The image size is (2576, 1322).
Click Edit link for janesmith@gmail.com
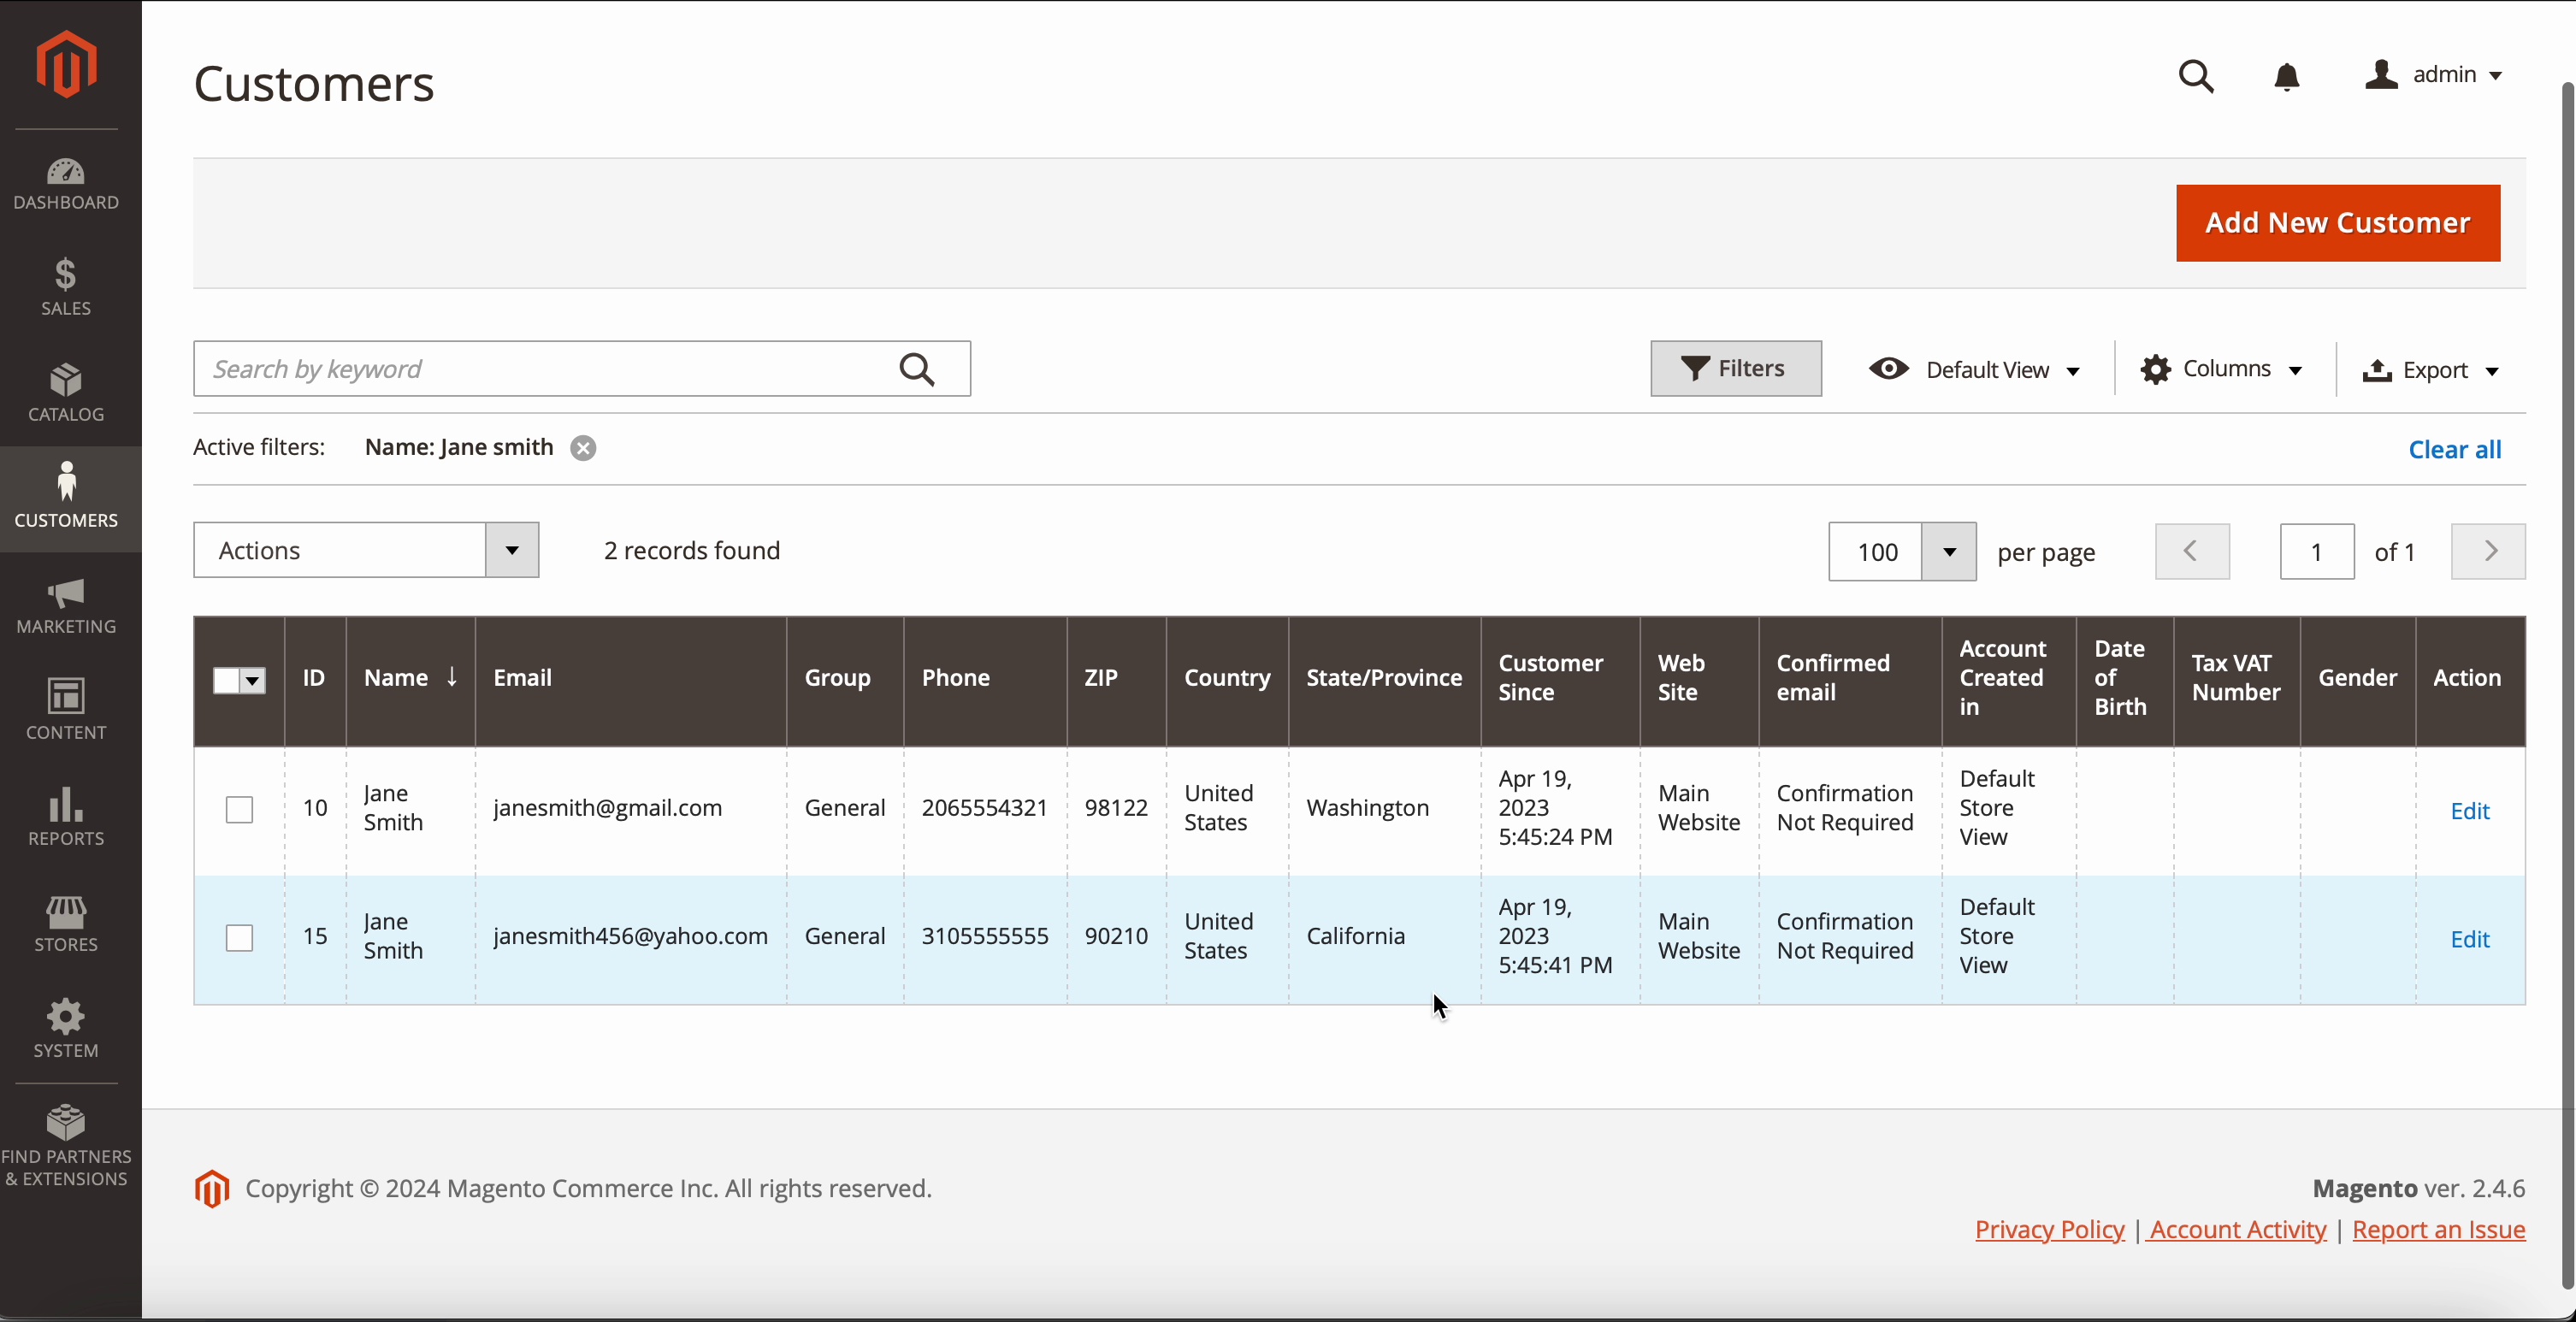click(2469, 811)
